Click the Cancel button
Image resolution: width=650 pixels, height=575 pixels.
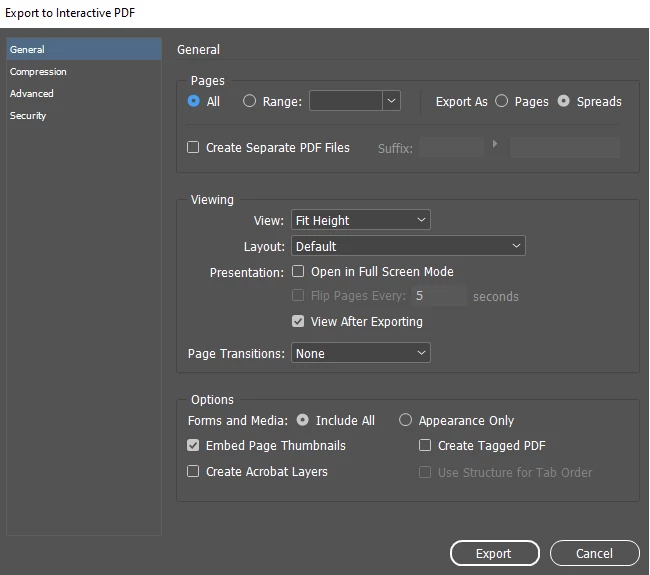594,553
